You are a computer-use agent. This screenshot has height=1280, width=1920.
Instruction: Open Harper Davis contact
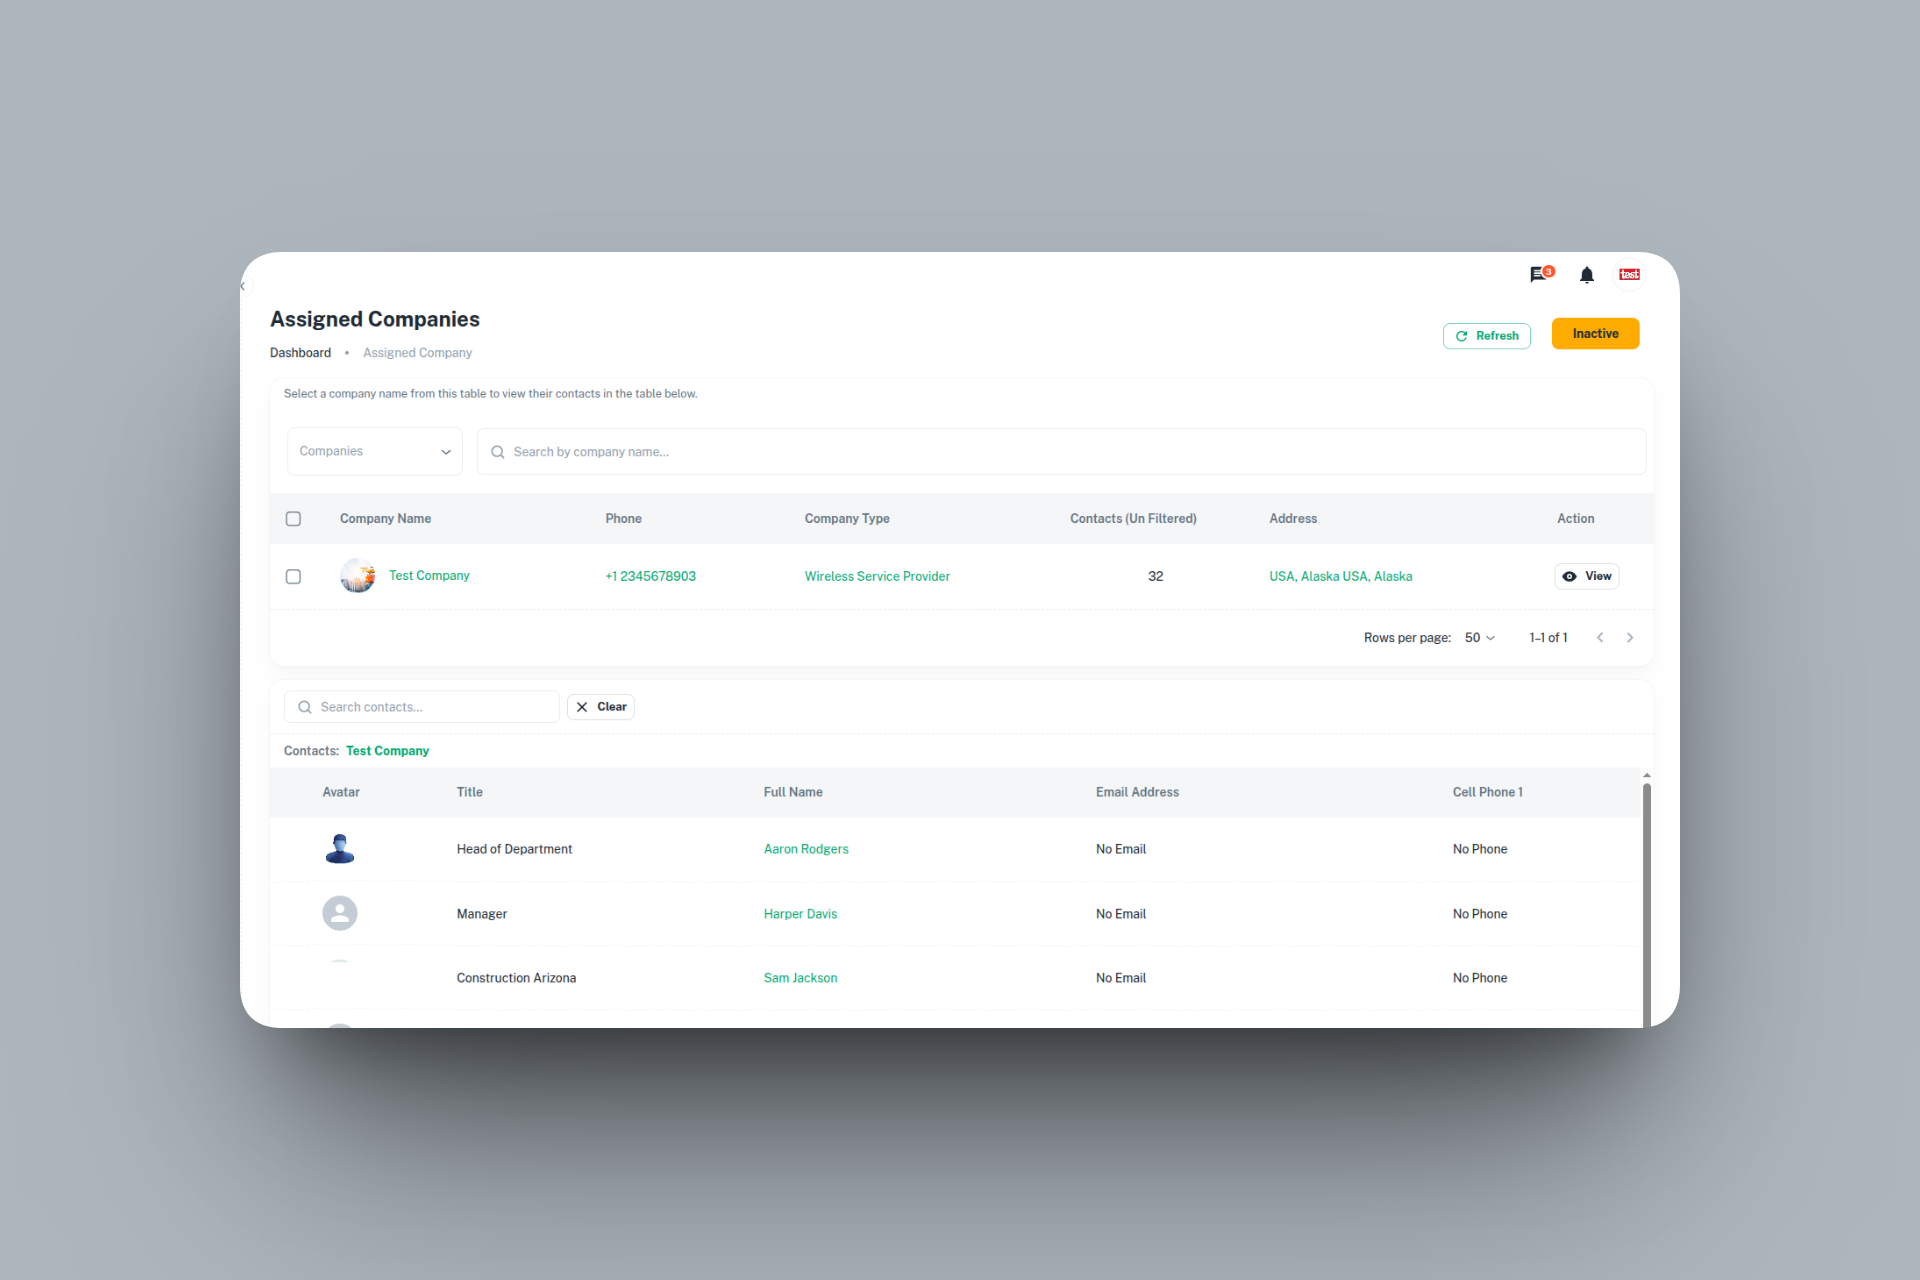point(800,914)
